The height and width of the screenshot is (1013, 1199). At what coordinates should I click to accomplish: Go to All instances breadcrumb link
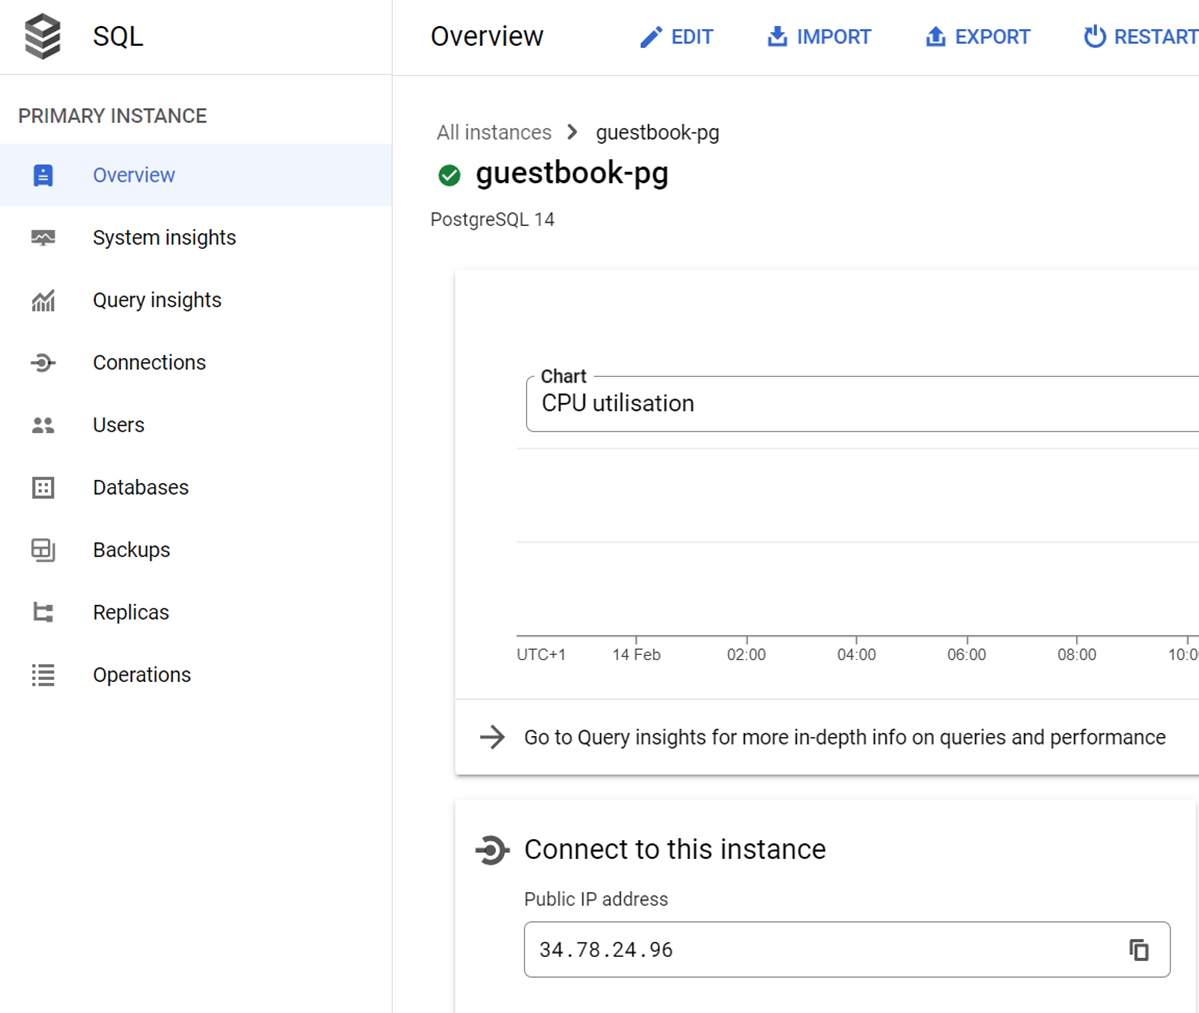point(494,133)
